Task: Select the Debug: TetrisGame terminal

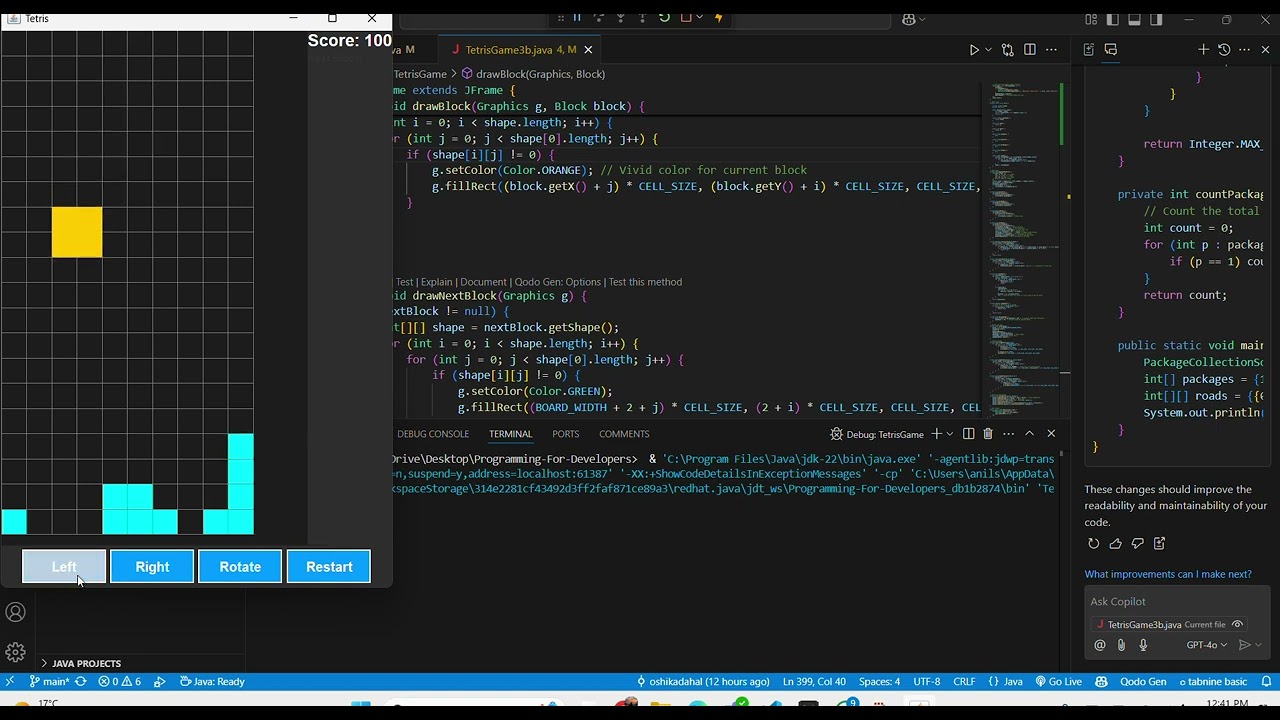Action: (x=877, y=434)
